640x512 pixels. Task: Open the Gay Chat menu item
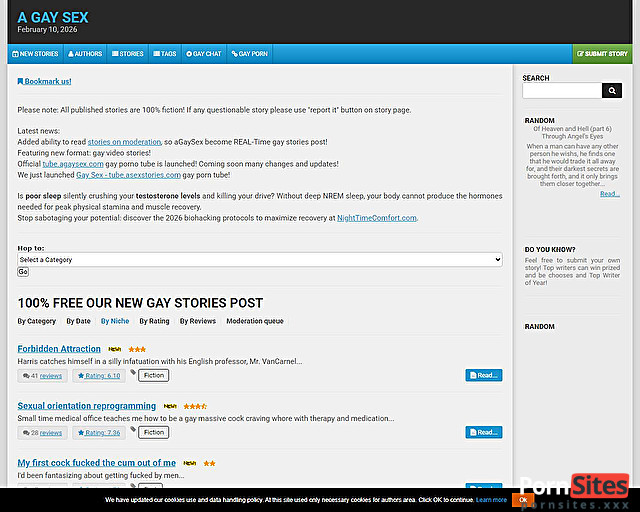tap(204, 54)
